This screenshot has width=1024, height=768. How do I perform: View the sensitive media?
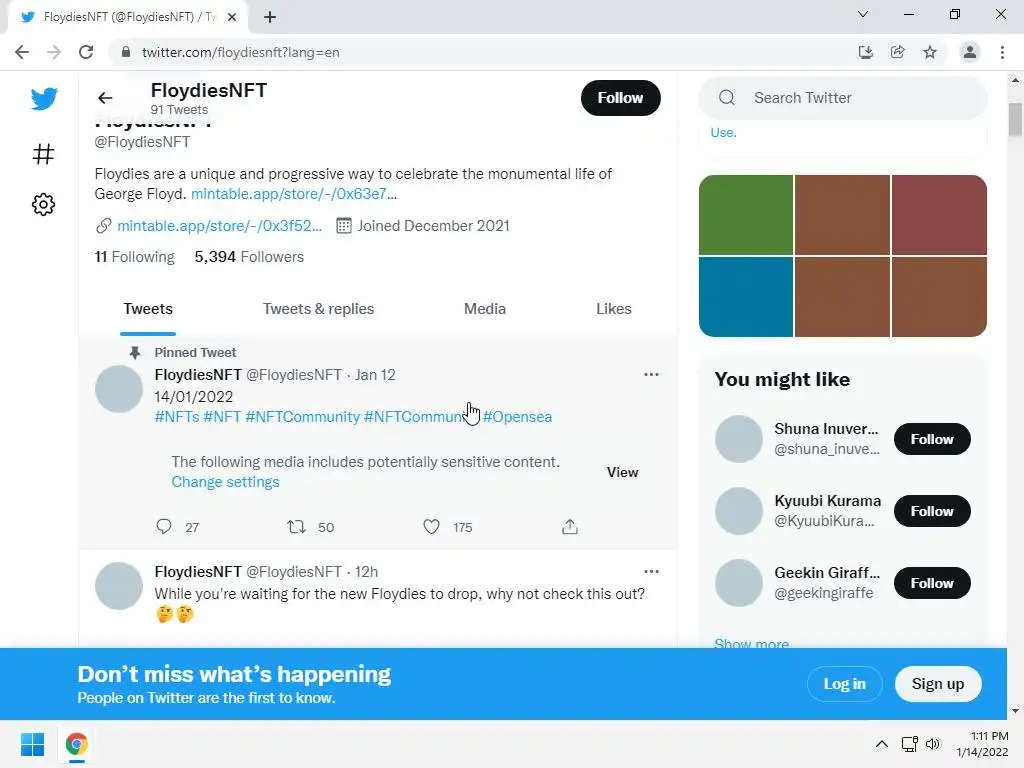tap(622, 472)
